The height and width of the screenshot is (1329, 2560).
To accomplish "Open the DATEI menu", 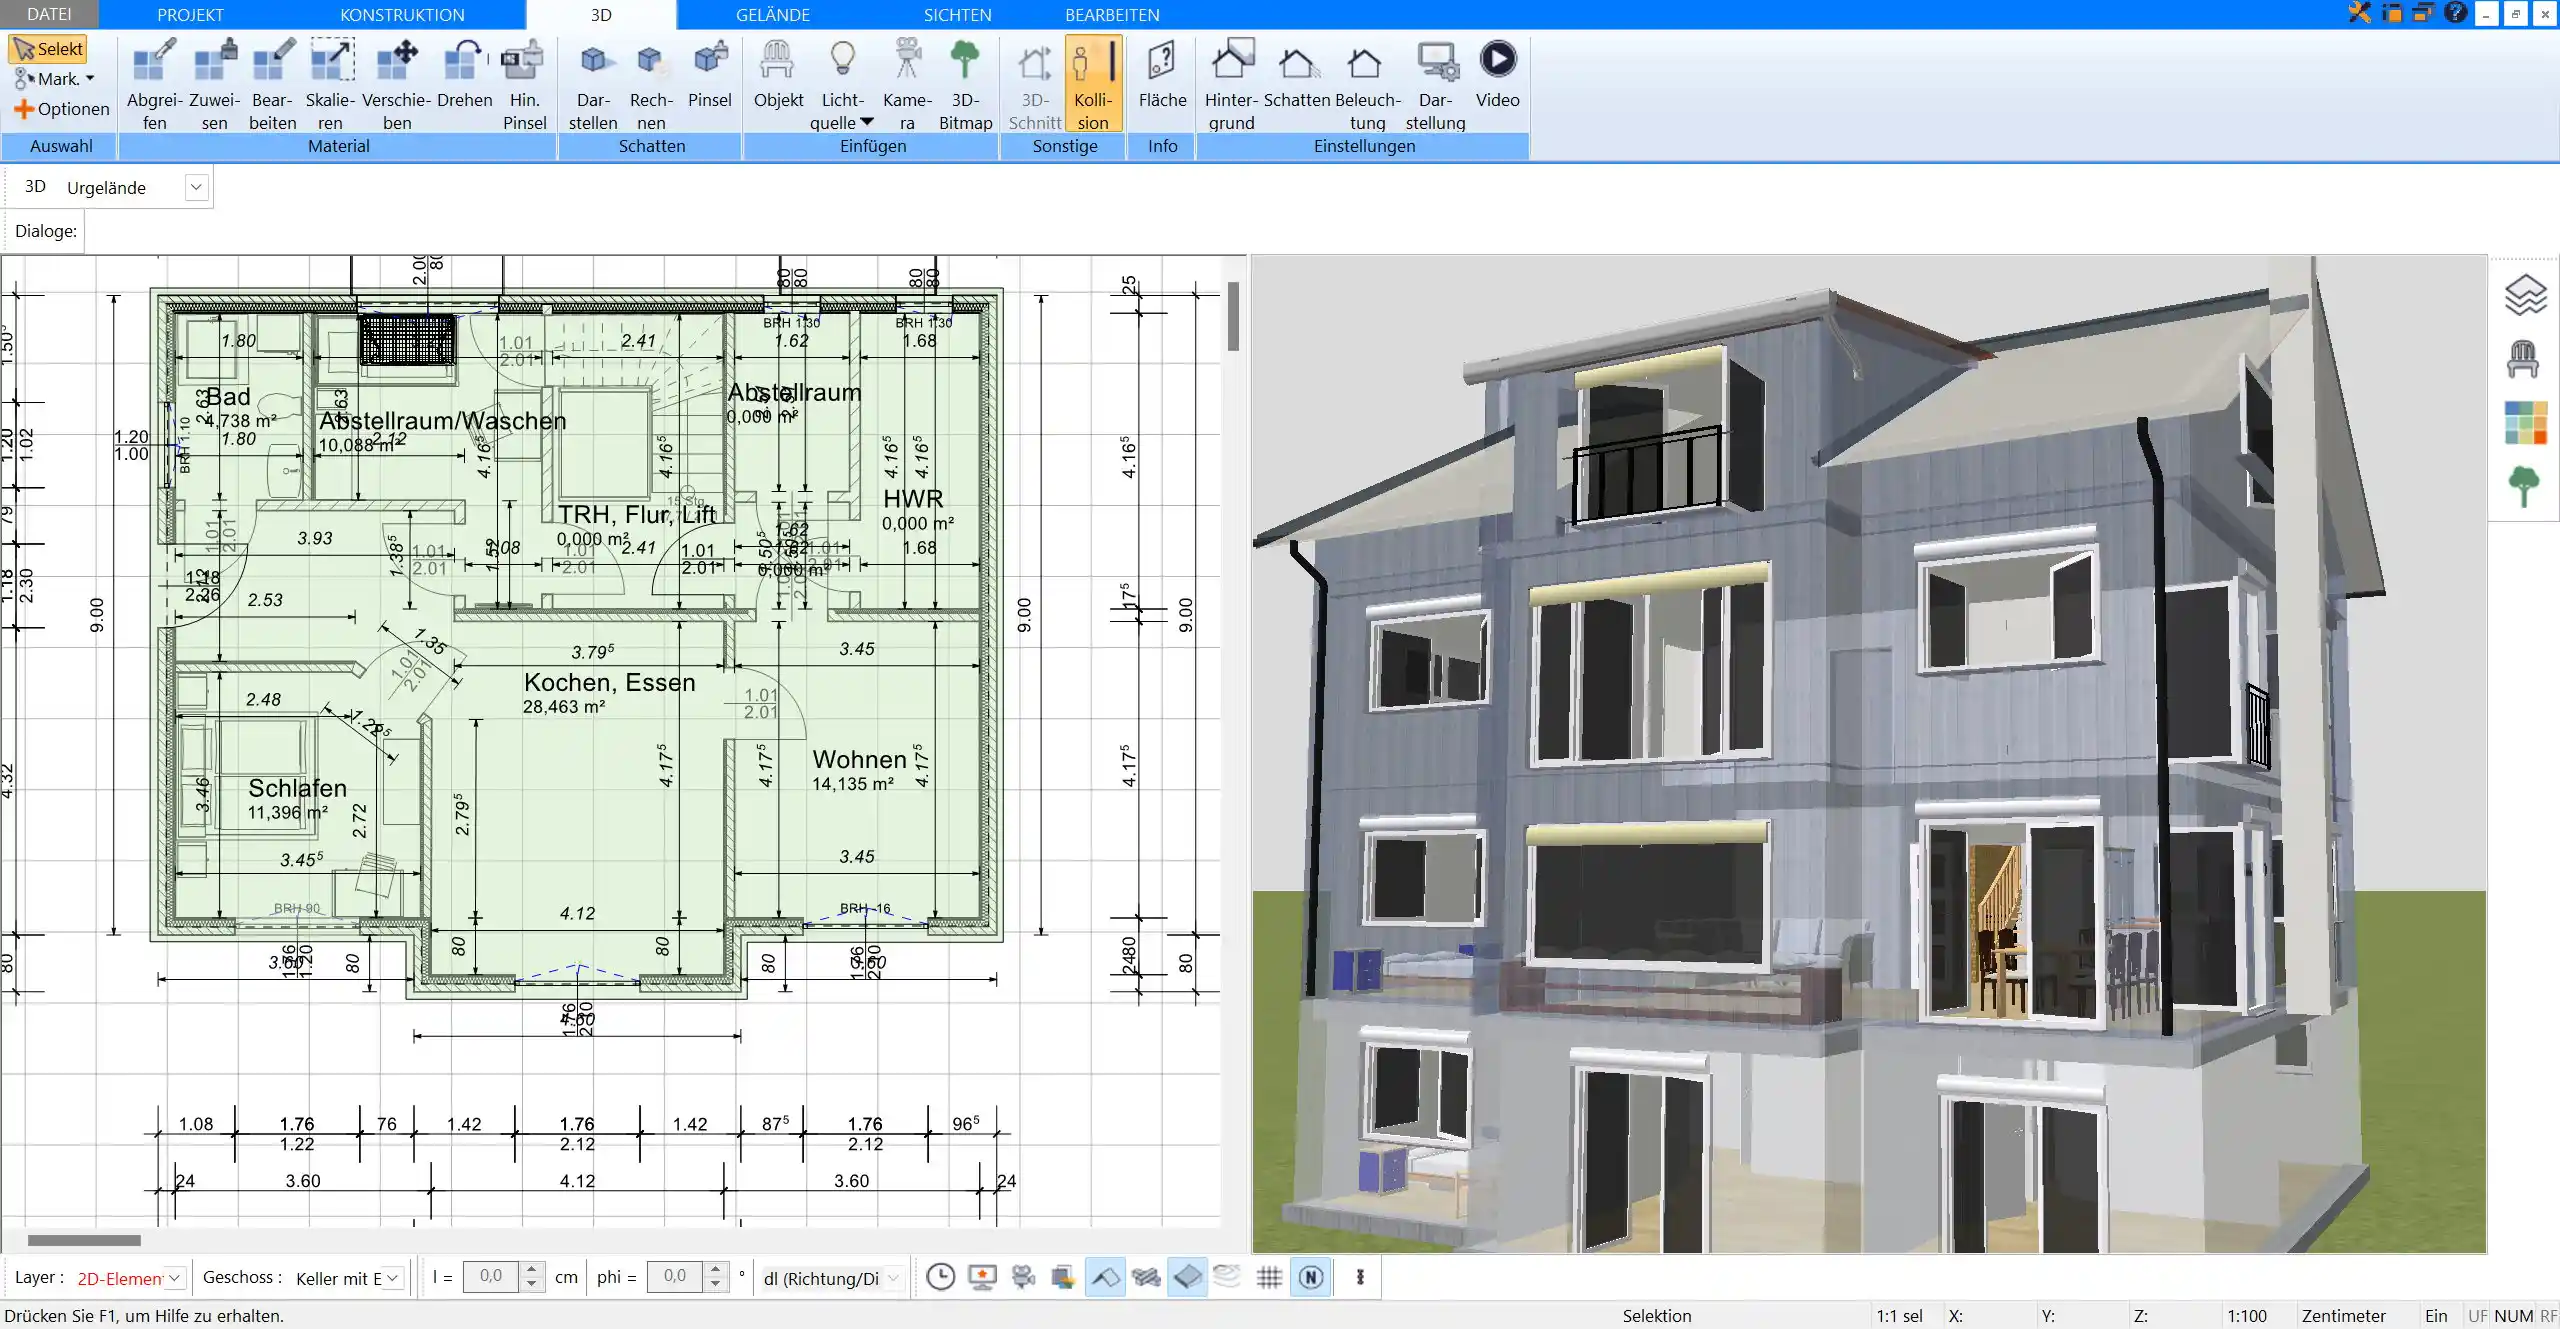I will tap(49, 14).
